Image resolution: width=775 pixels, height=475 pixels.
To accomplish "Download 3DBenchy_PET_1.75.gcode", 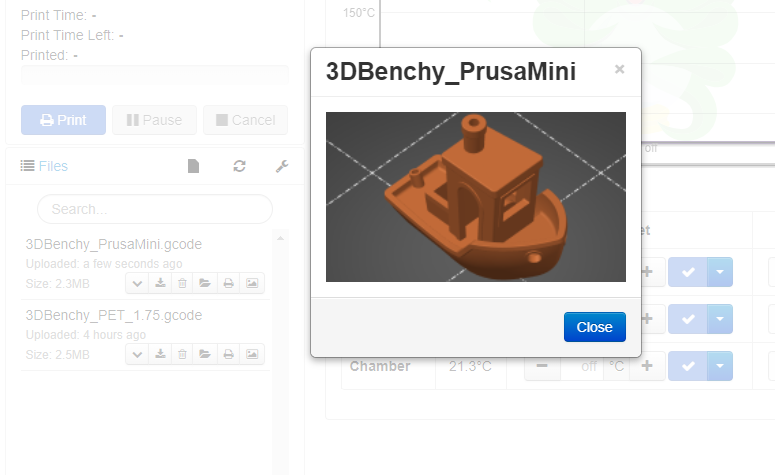I will [160, 354].
